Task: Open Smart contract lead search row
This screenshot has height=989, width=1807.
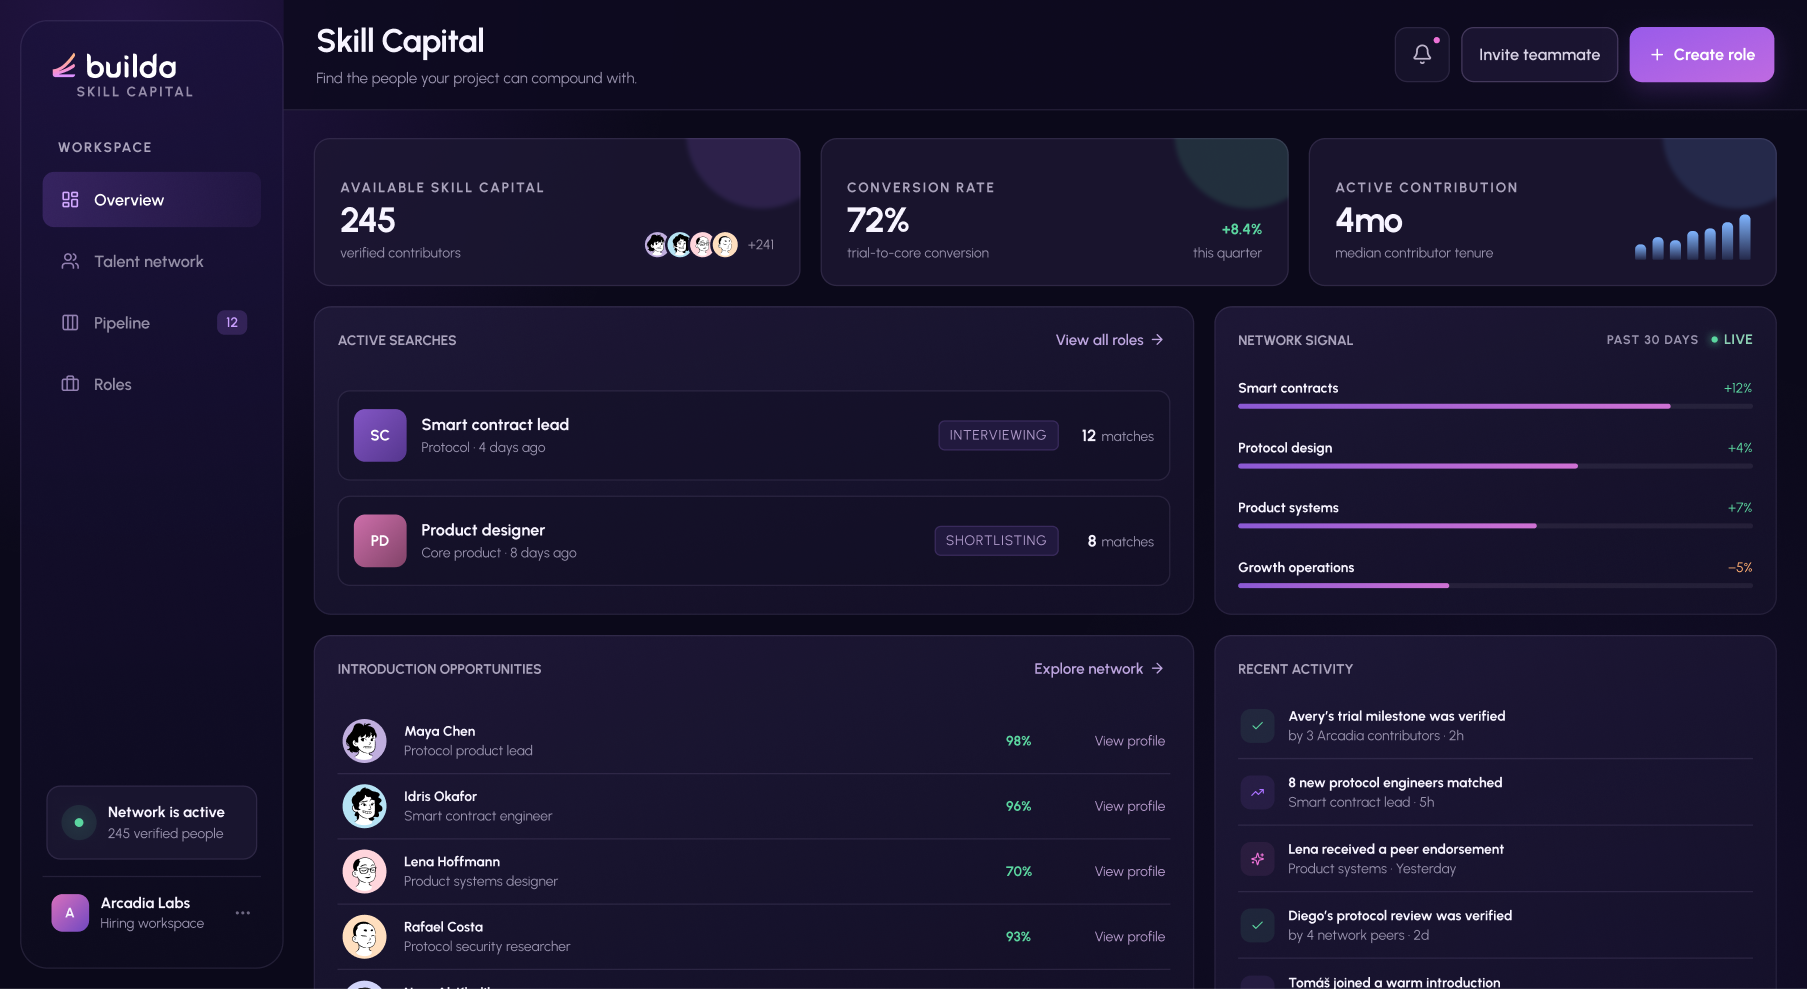Action: 754,435
